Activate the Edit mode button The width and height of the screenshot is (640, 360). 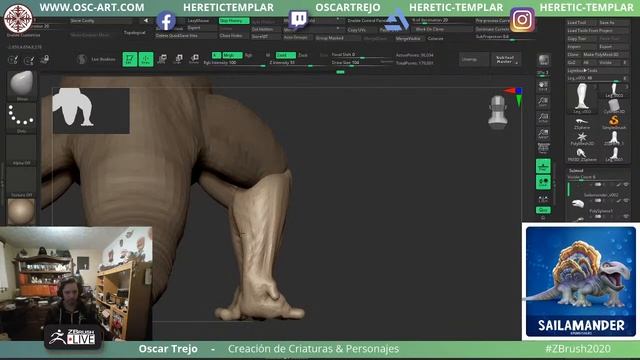130,59
